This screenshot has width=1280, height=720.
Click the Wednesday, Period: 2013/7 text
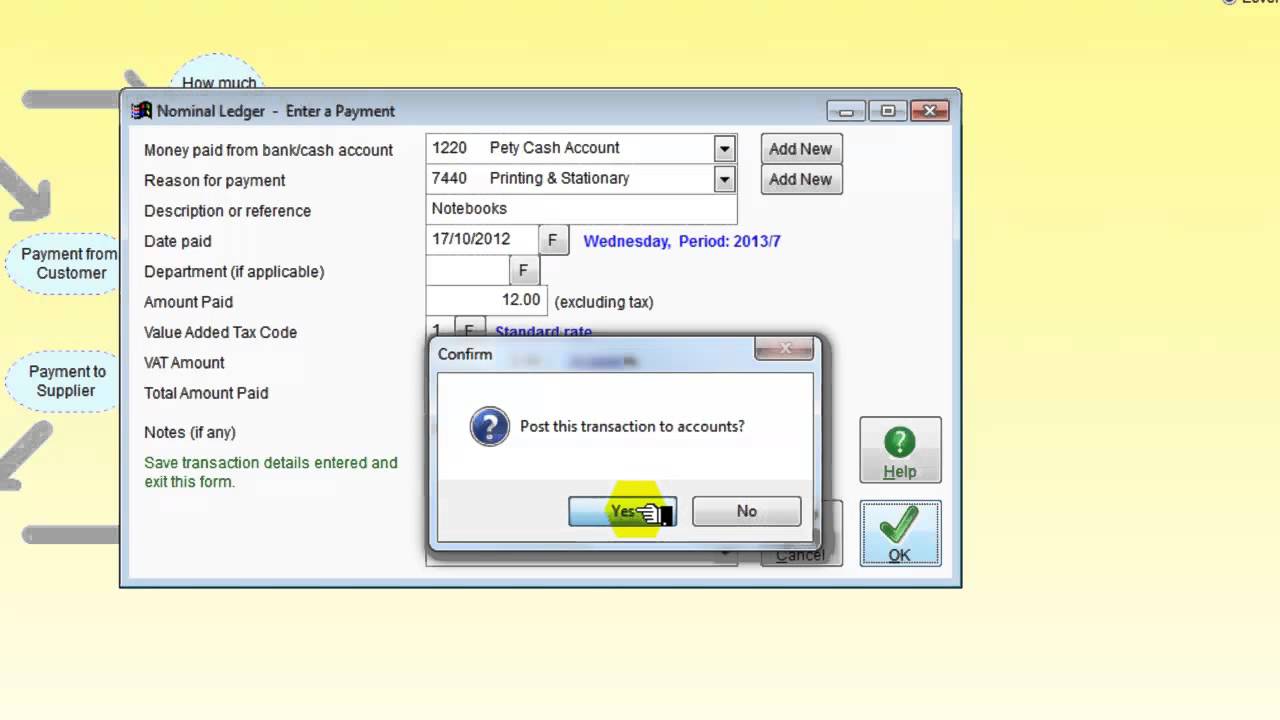pos(682,241)
